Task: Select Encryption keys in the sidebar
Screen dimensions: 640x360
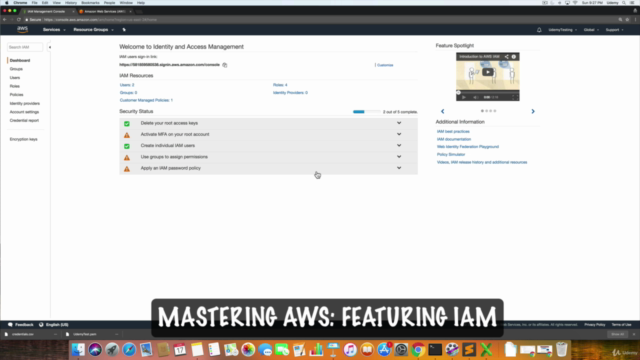Action: click(x=23, y=139)
